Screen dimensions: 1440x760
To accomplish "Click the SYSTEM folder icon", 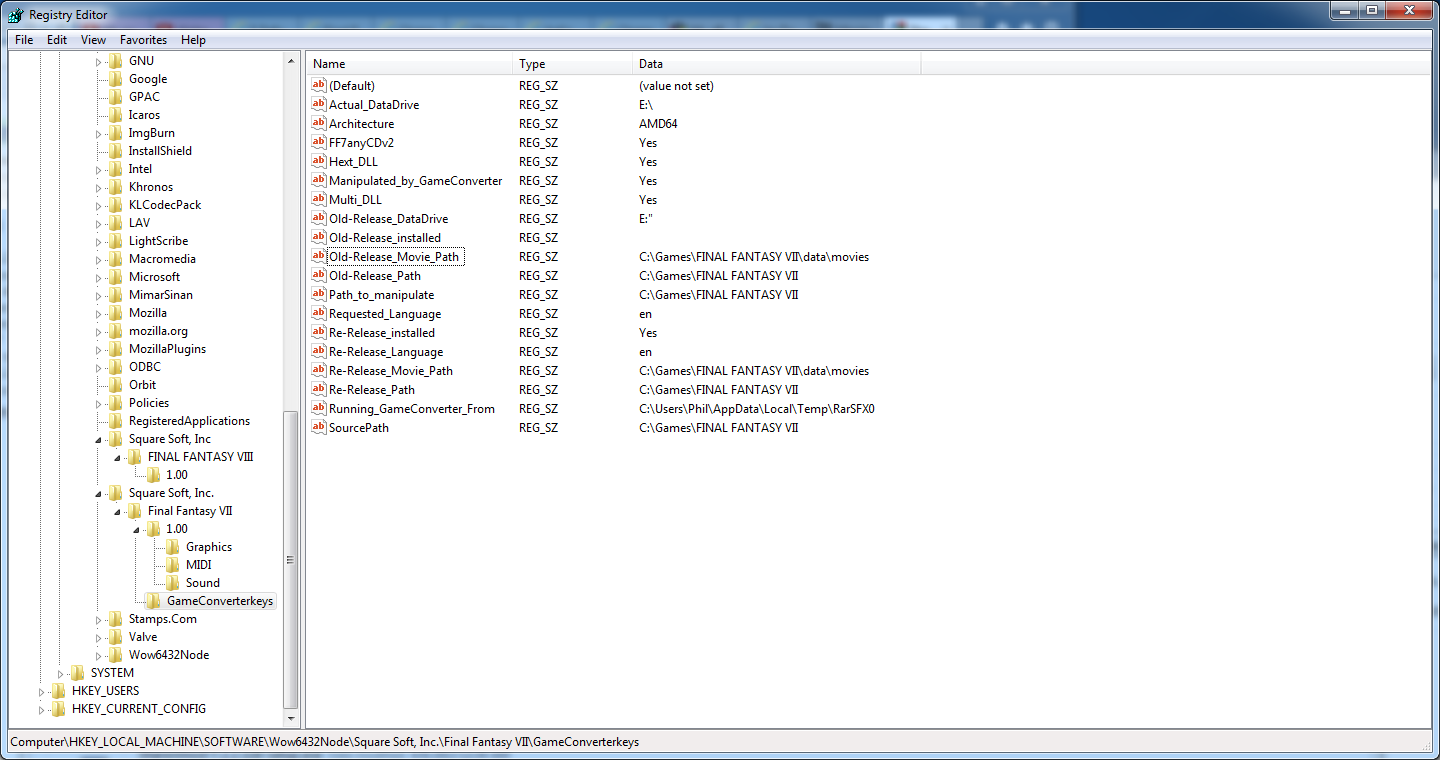I will coord(78,673).
